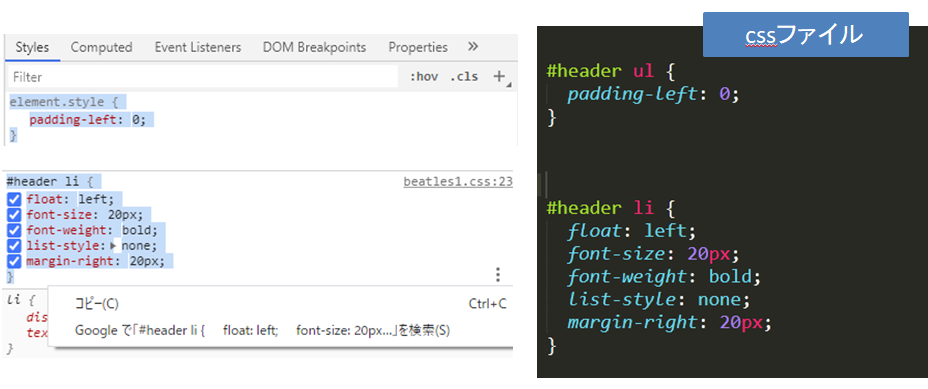
Task: Click font-weight: bold line in editor
Action: click(x=663, y=277)
